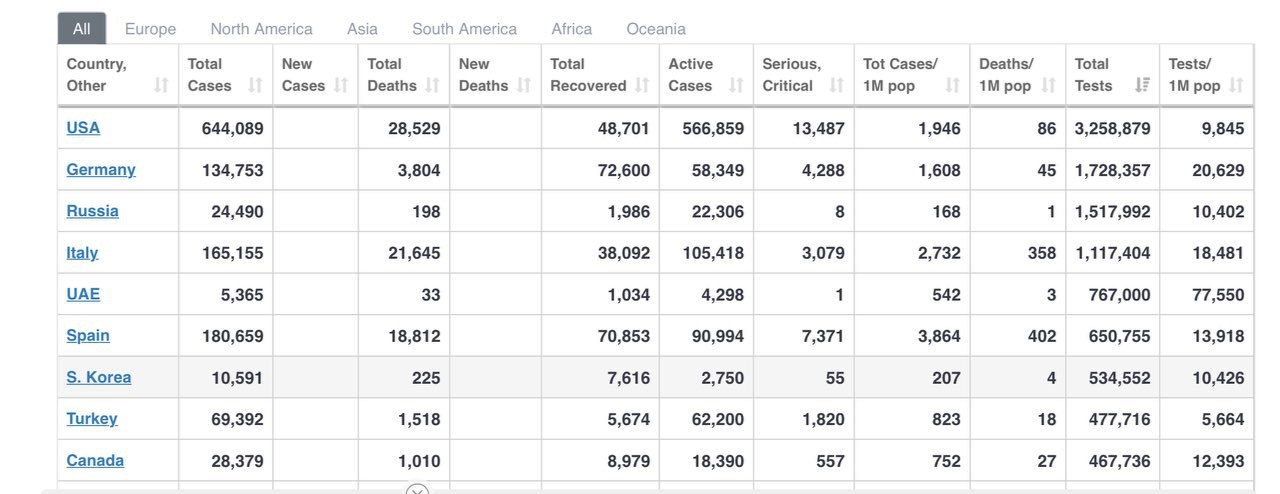Screen dimensions: 1280x494
Task: Sort by Deaths/1M pop arrow icon
Action: coord(1048,86)
